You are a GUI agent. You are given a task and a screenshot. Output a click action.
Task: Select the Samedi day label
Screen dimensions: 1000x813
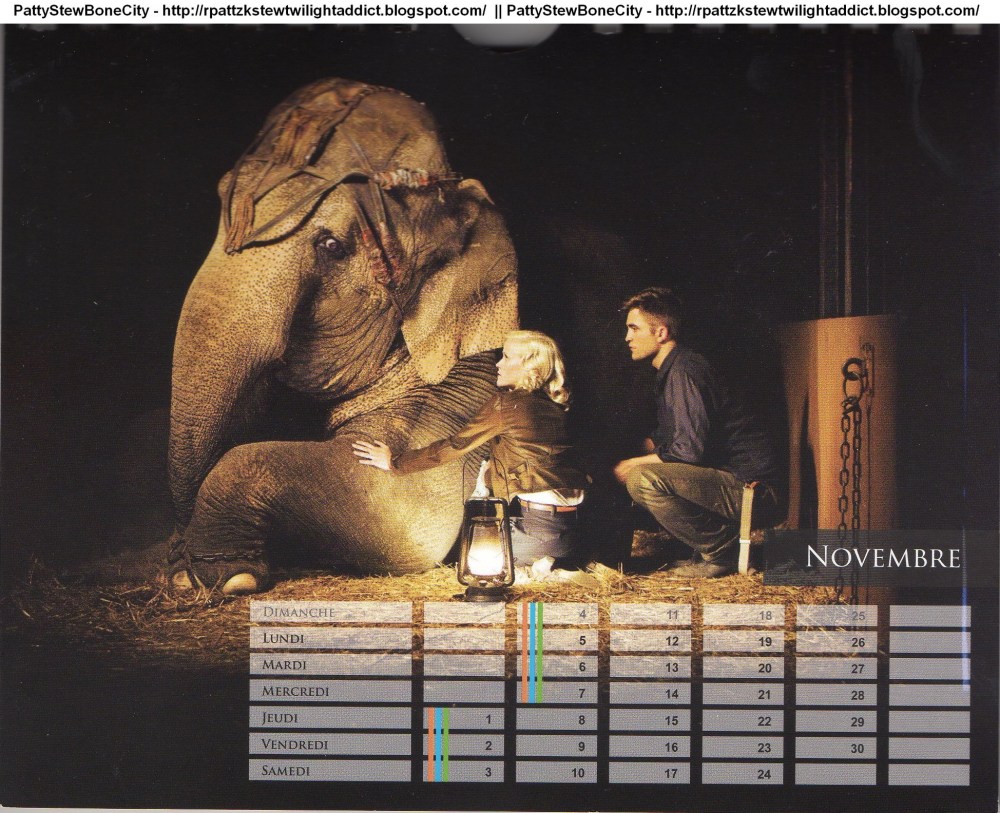tap(330, 771)
